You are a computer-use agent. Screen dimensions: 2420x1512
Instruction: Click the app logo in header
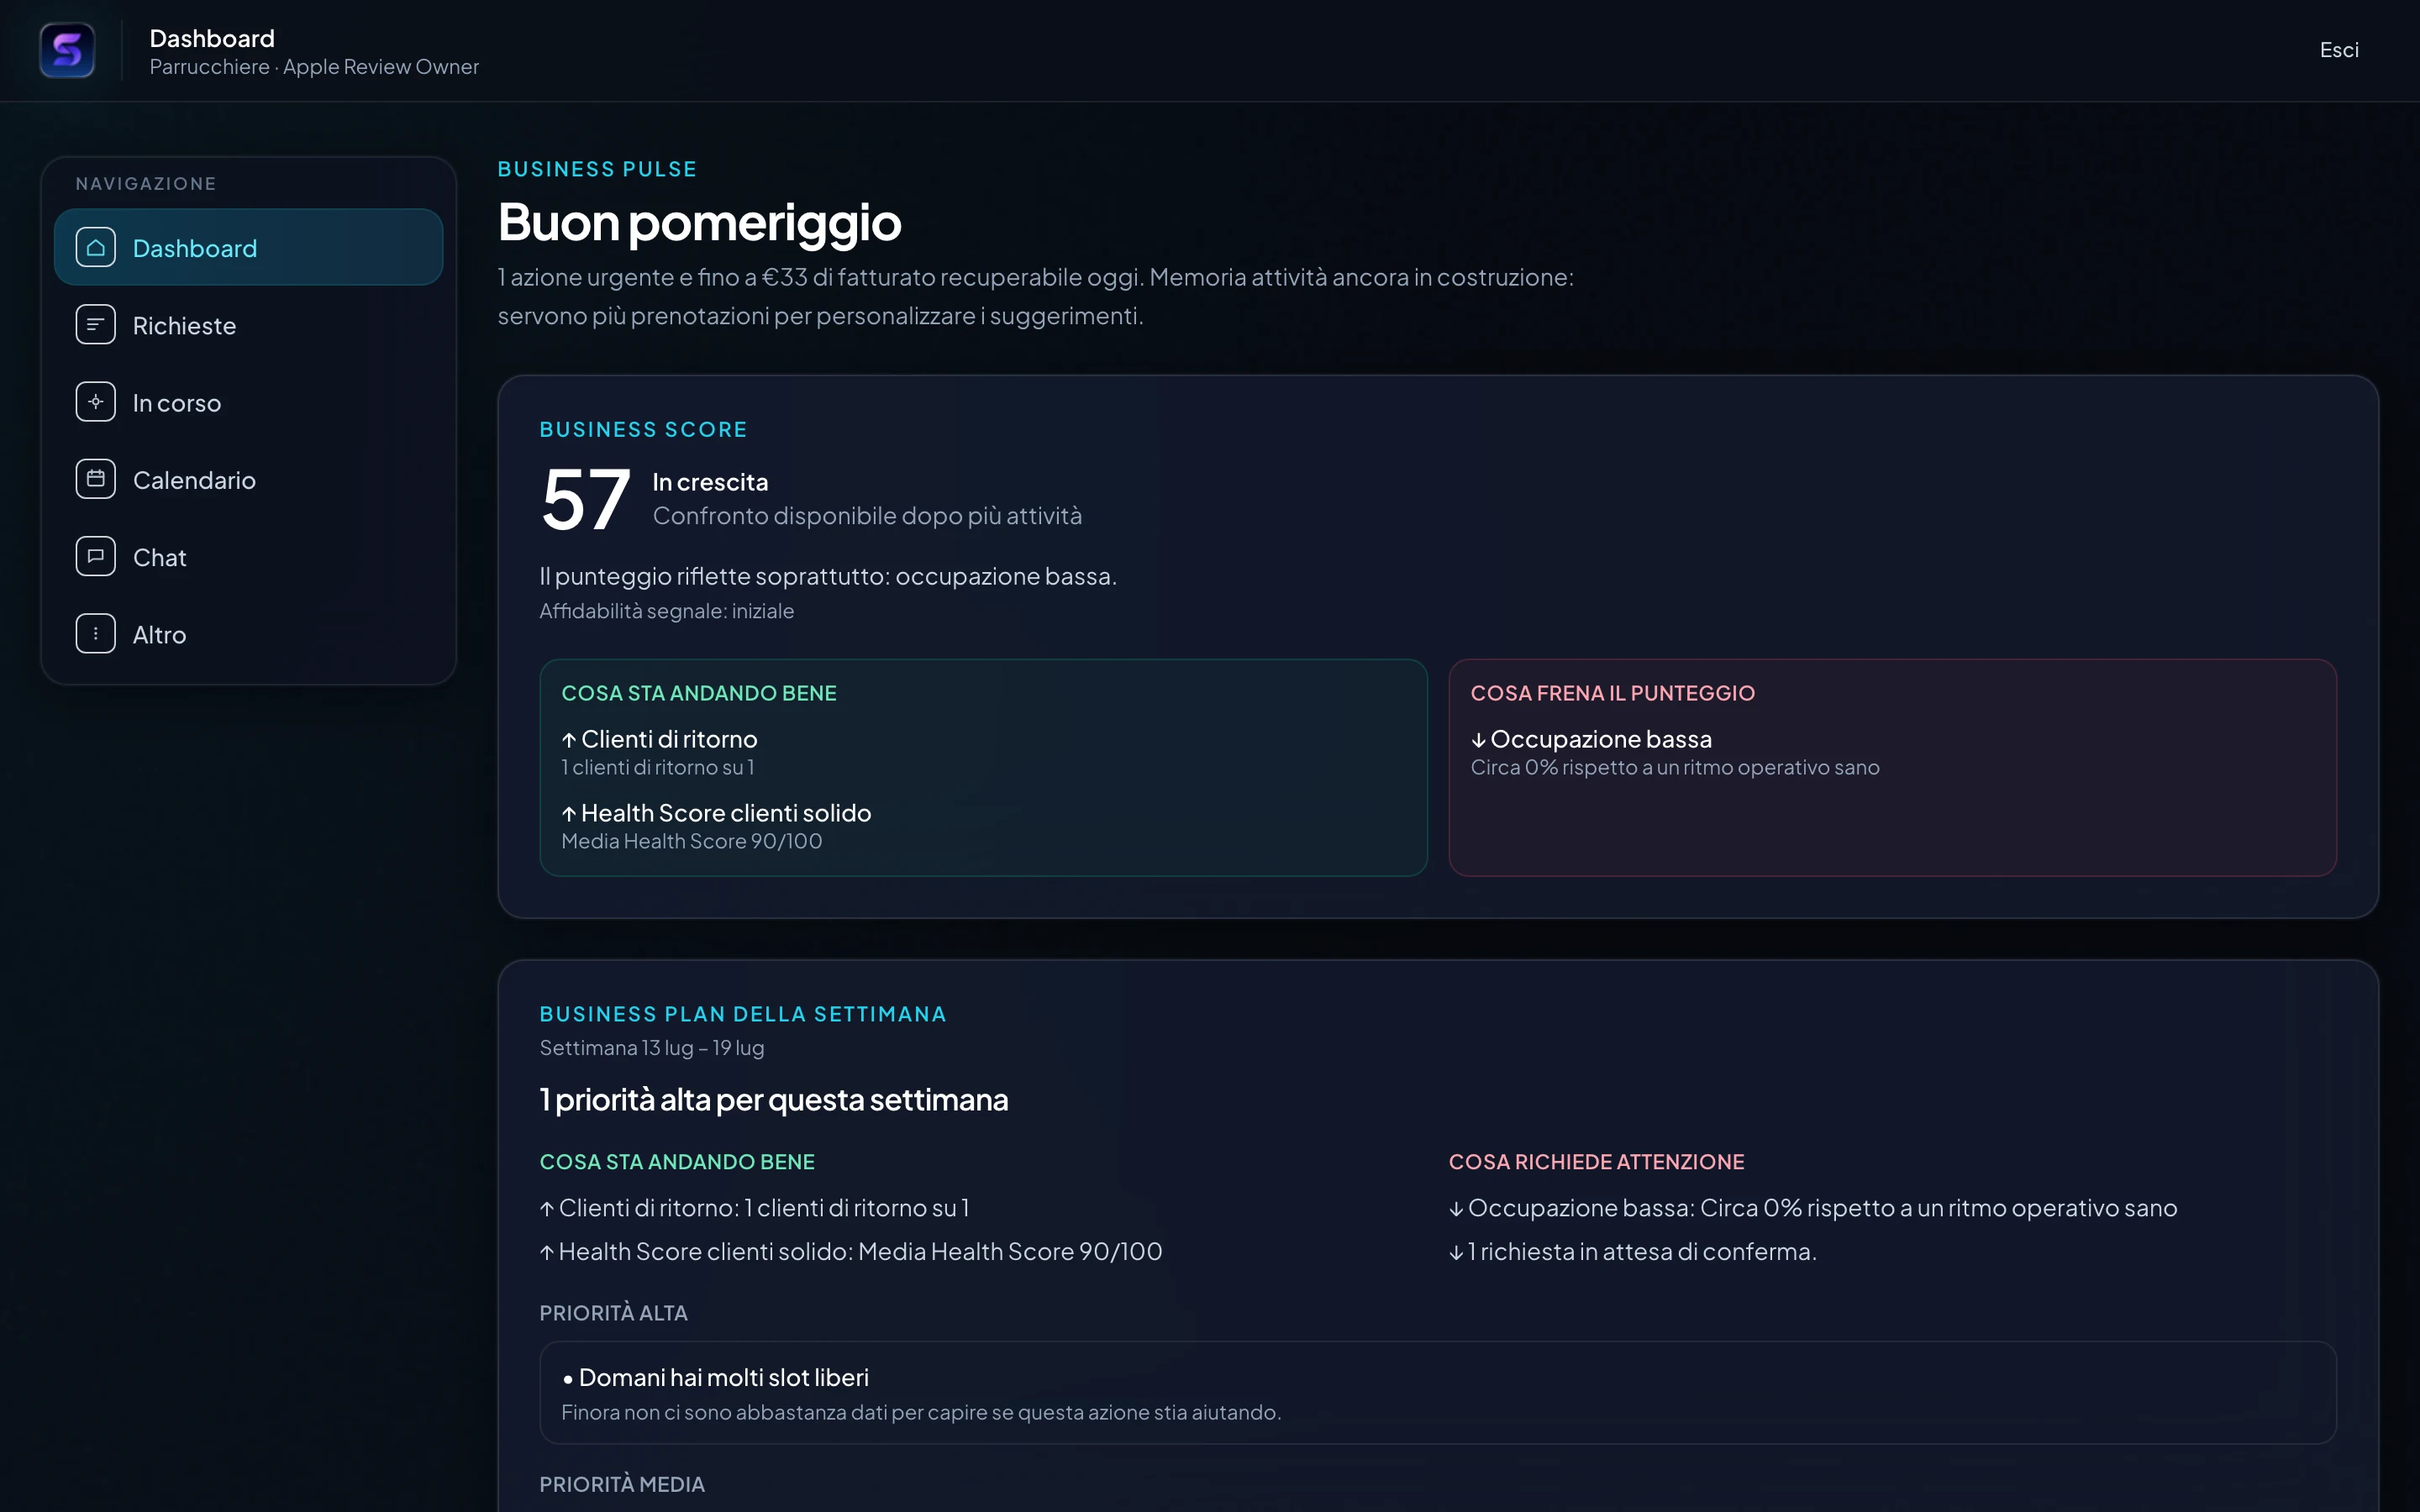[67, 50]
